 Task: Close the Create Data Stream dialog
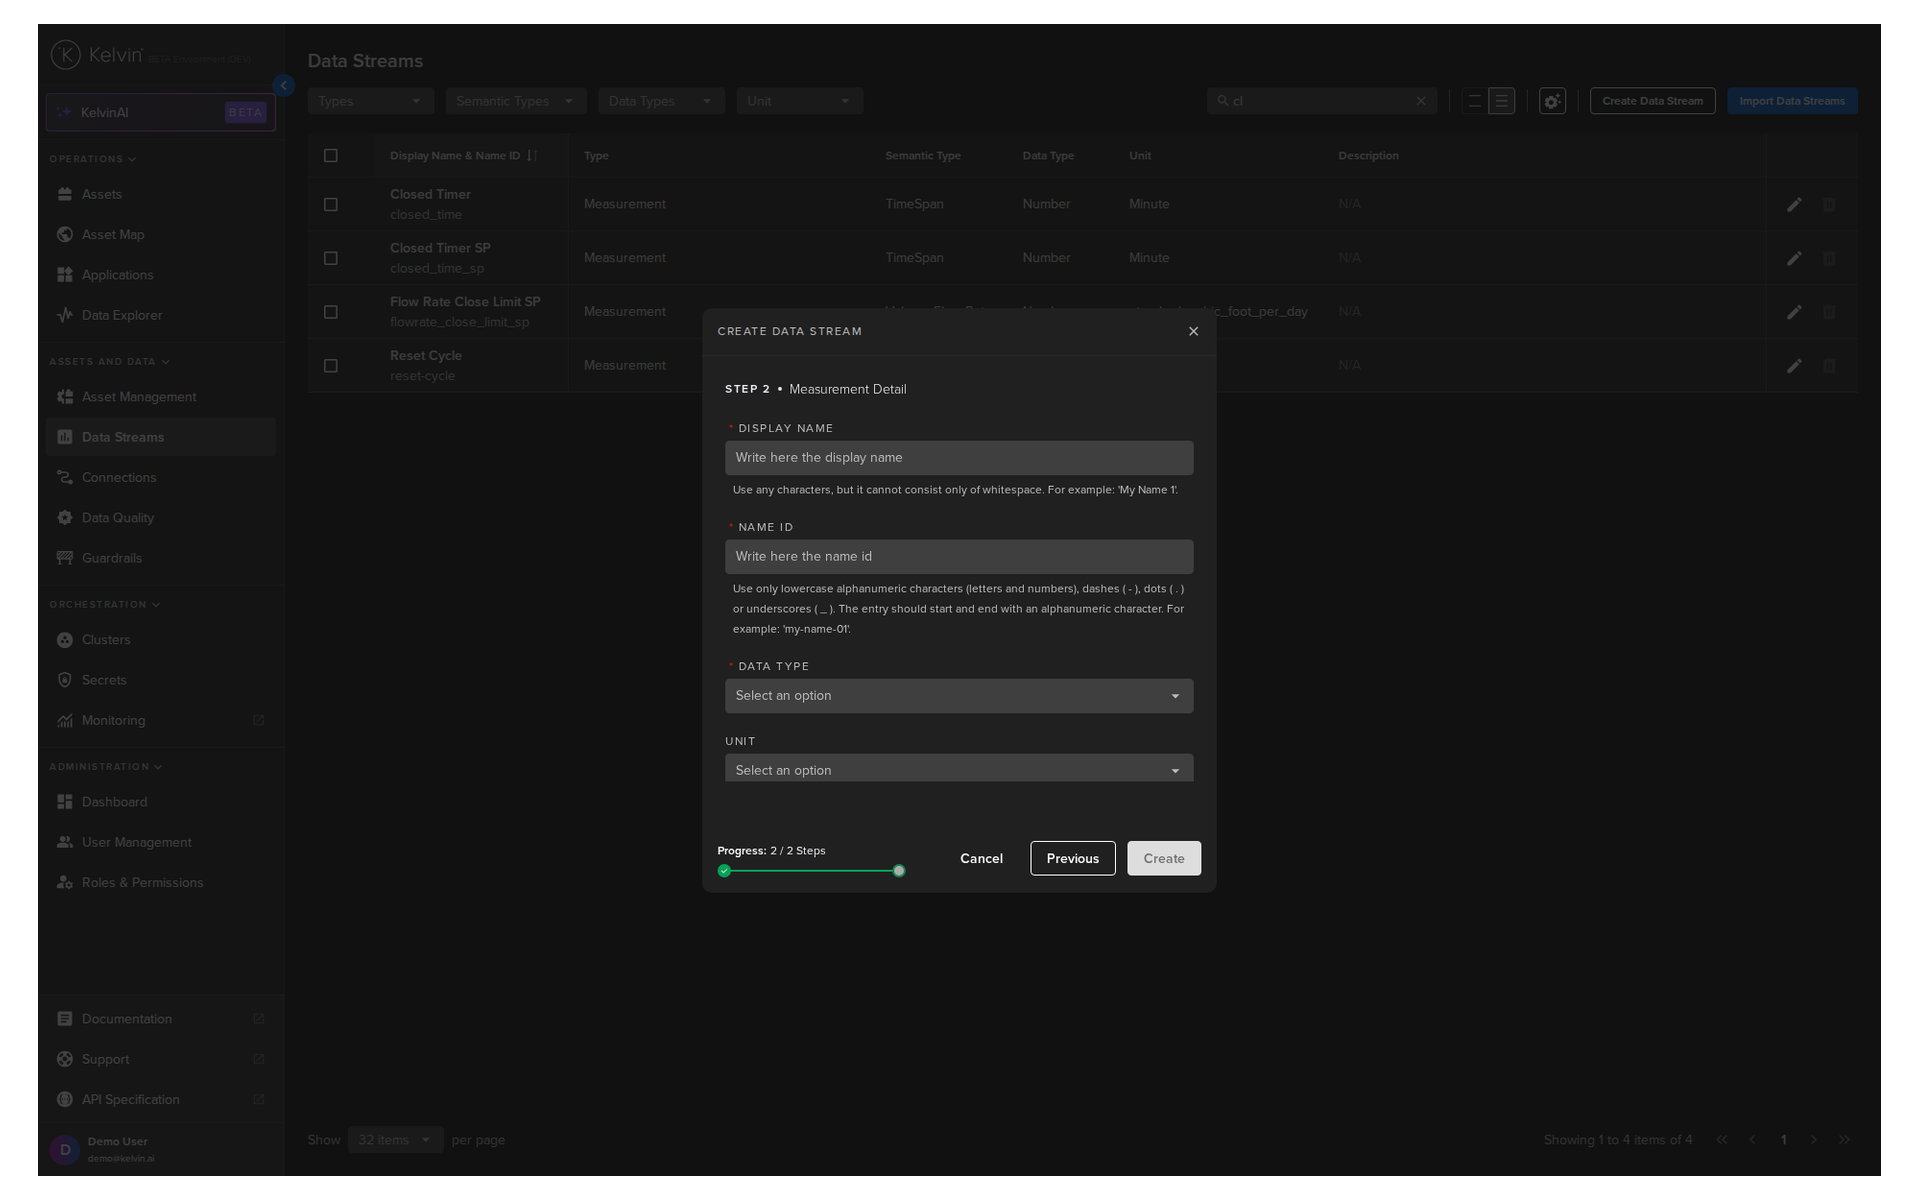(1193, 331)
